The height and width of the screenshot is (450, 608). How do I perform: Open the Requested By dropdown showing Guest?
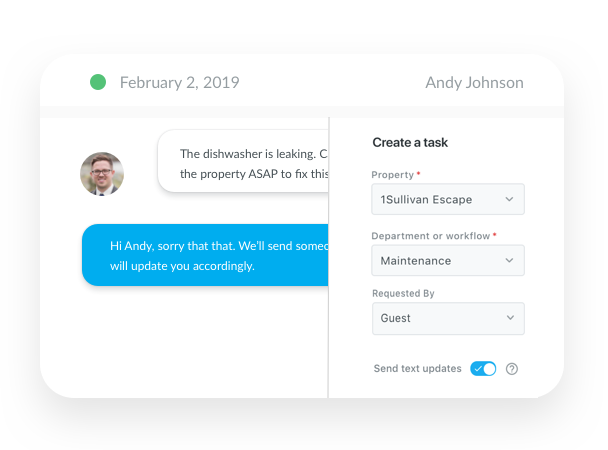(x=447, y=319)
